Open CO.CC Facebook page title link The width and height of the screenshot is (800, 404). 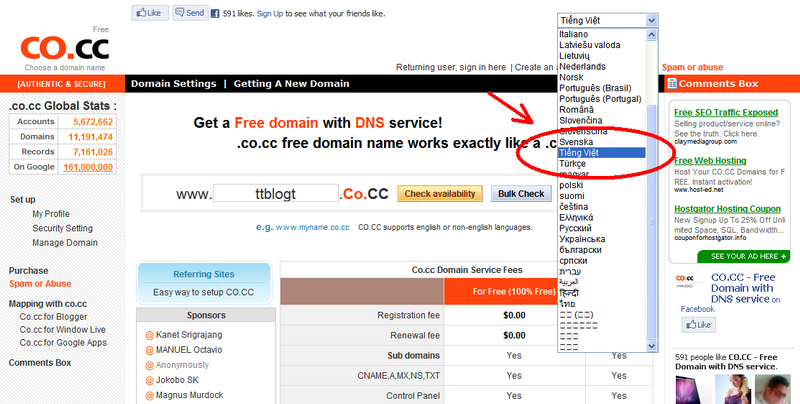point(743,288)
